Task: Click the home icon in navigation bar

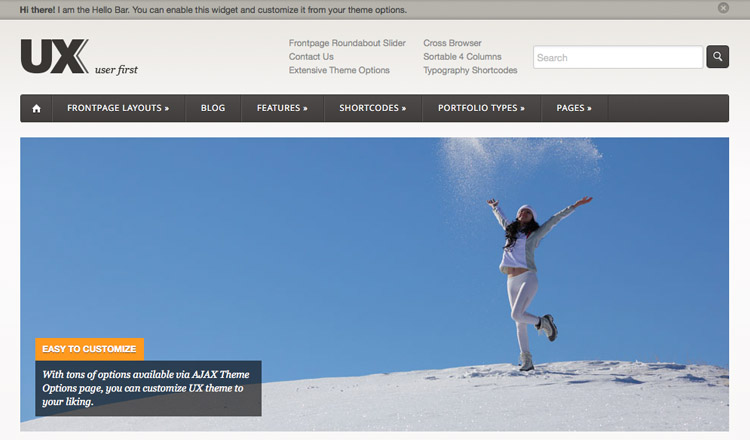Action: pyautogui.click(x=36, y=108)
